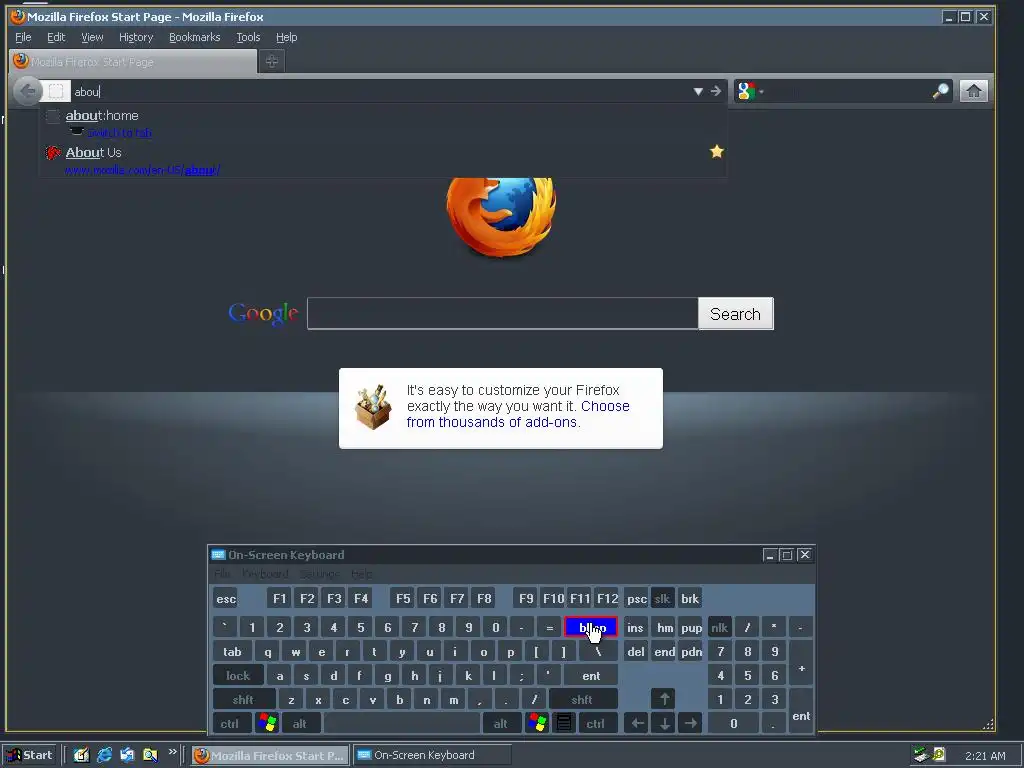Select the about:home autocomplete suggestion
This screenshot has height=768, width=1024.
coord(383,123)
